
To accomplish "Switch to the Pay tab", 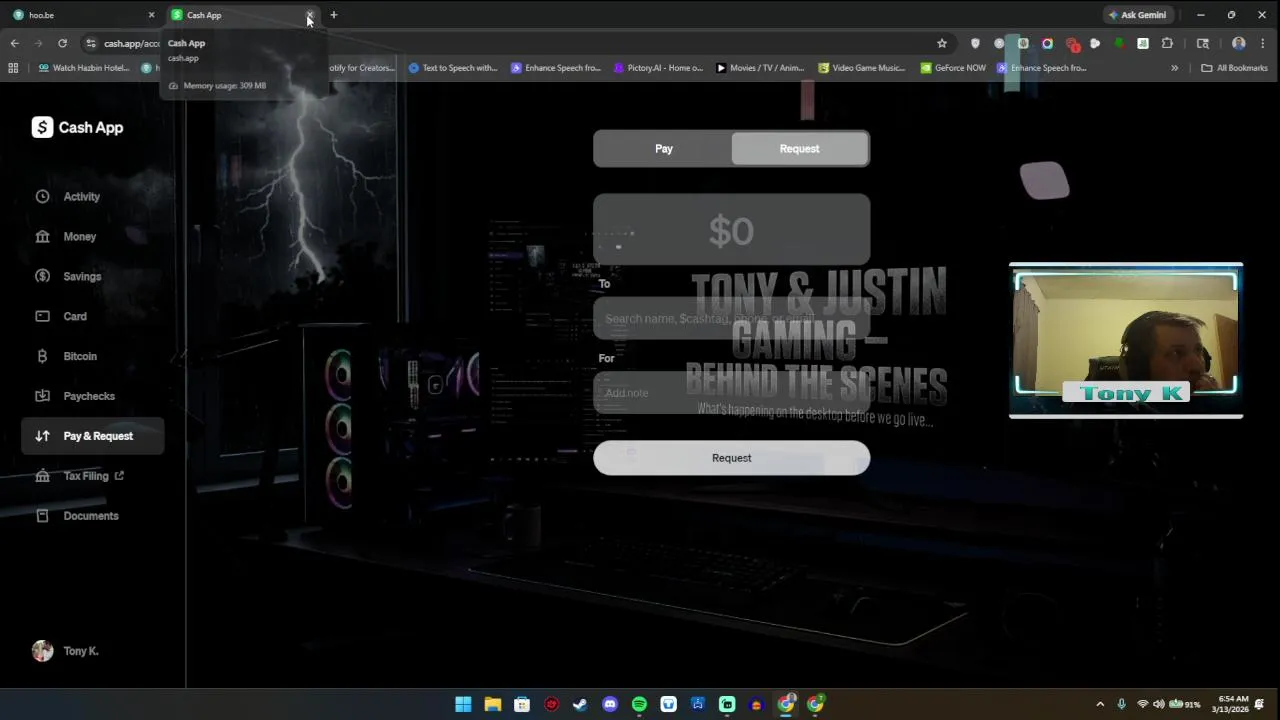I will (664, 149).
